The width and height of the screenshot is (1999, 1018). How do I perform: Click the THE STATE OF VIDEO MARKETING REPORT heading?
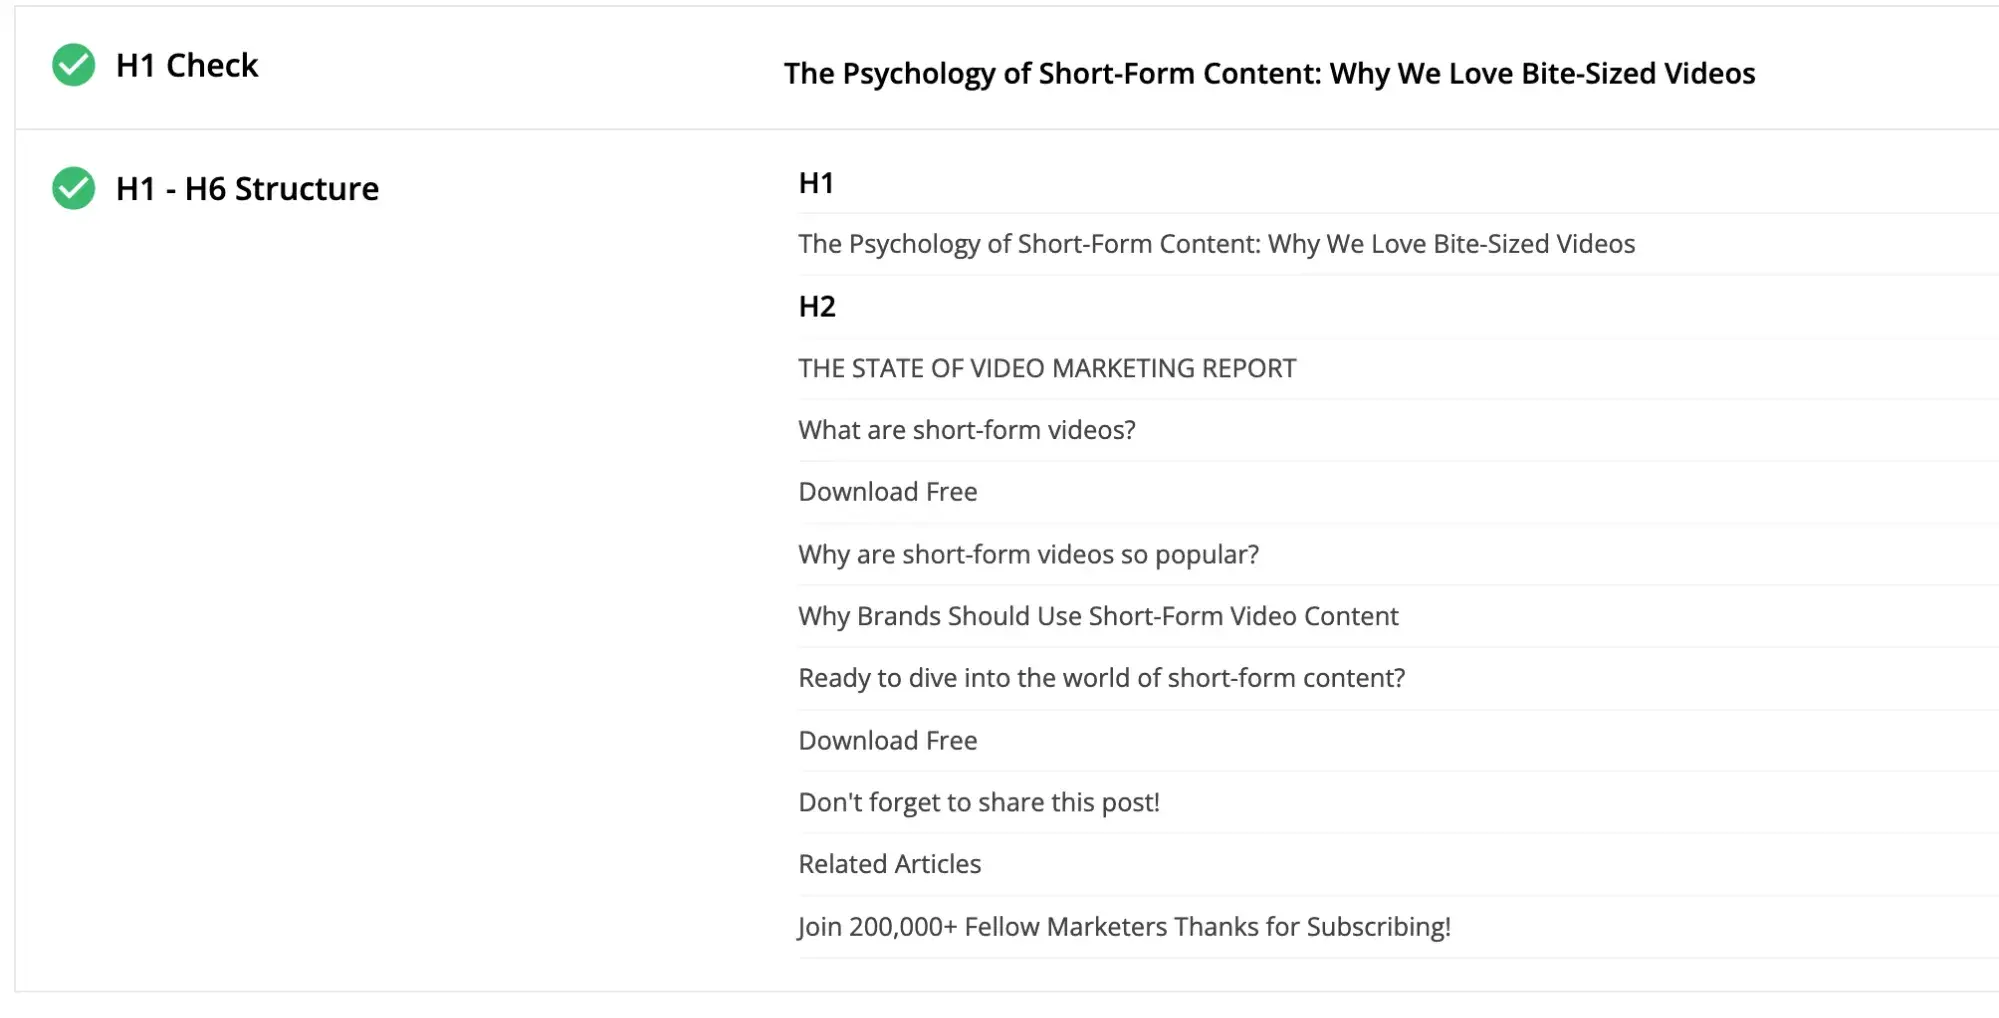click(x=1046, y=368)
